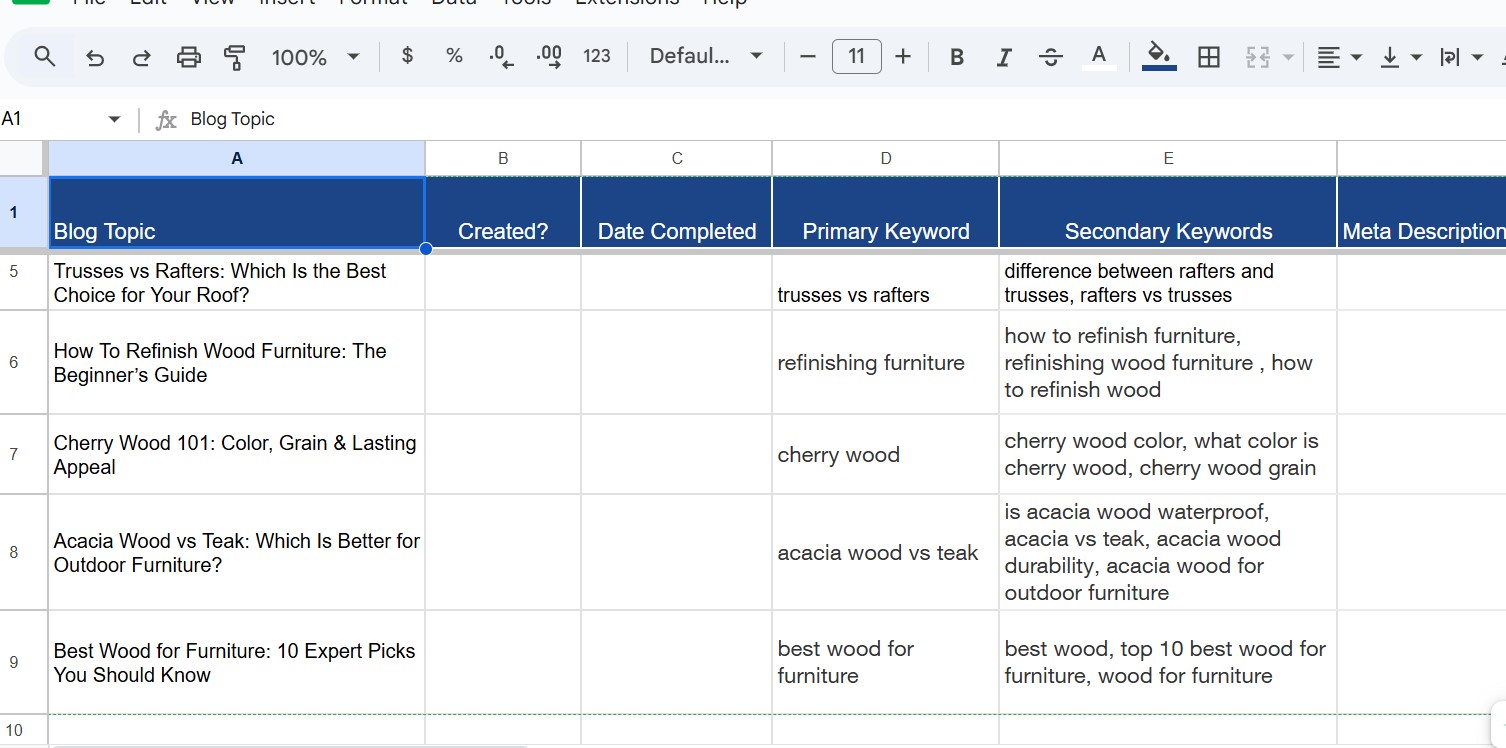Click the font size field showing 11
The image size is (1506, 748).
(x=857, y=57)
